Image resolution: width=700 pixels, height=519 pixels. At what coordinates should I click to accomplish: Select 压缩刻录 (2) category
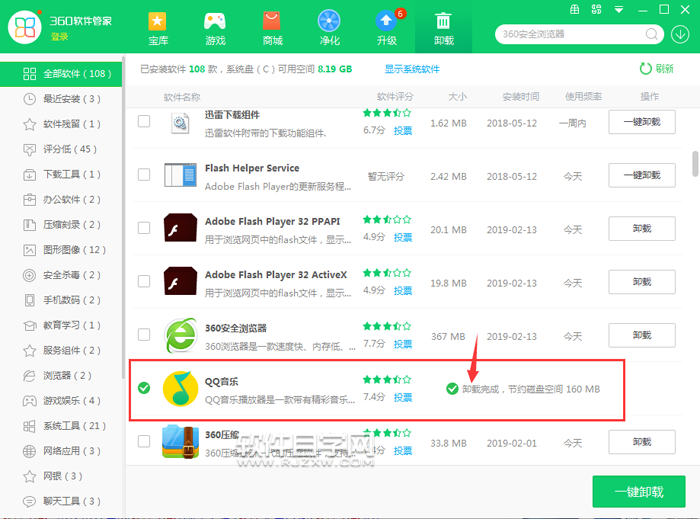(x=62, y=224)
